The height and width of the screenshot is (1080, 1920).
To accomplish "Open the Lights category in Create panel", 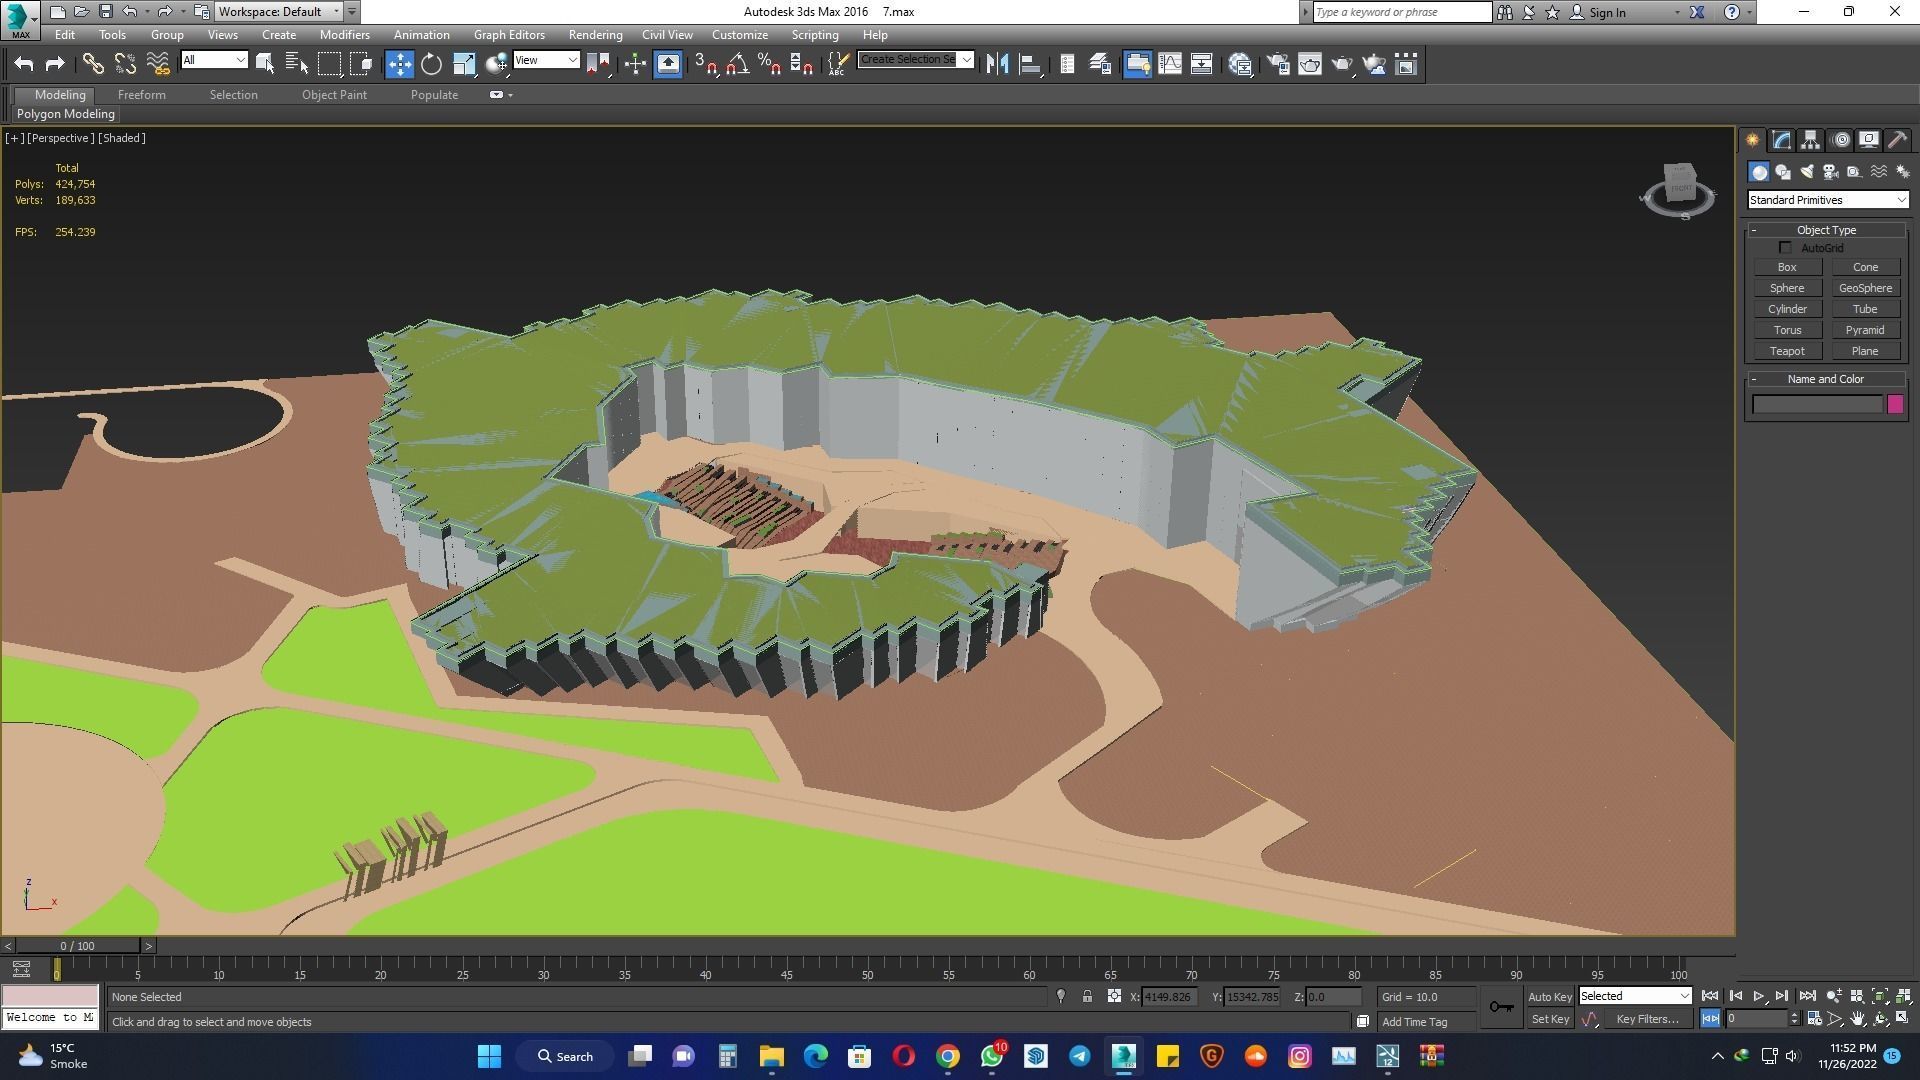I will click(1806, 172).
